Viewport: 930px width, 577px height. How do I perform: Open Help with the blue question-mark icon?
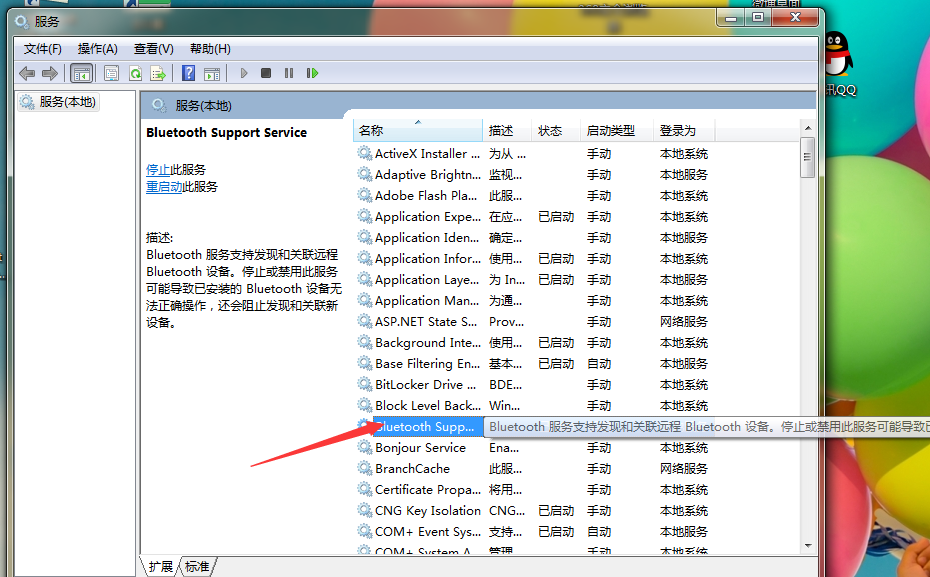188,73
